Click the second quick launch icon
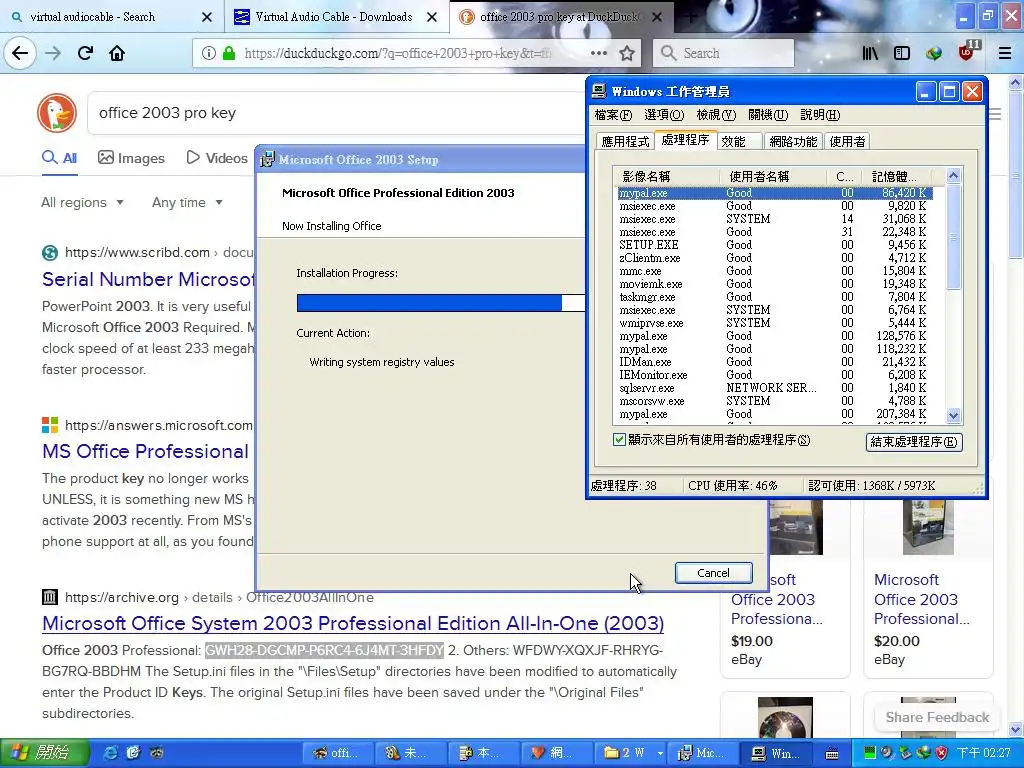This screenshot has height=768, width=1024. [x=133, y=752]
